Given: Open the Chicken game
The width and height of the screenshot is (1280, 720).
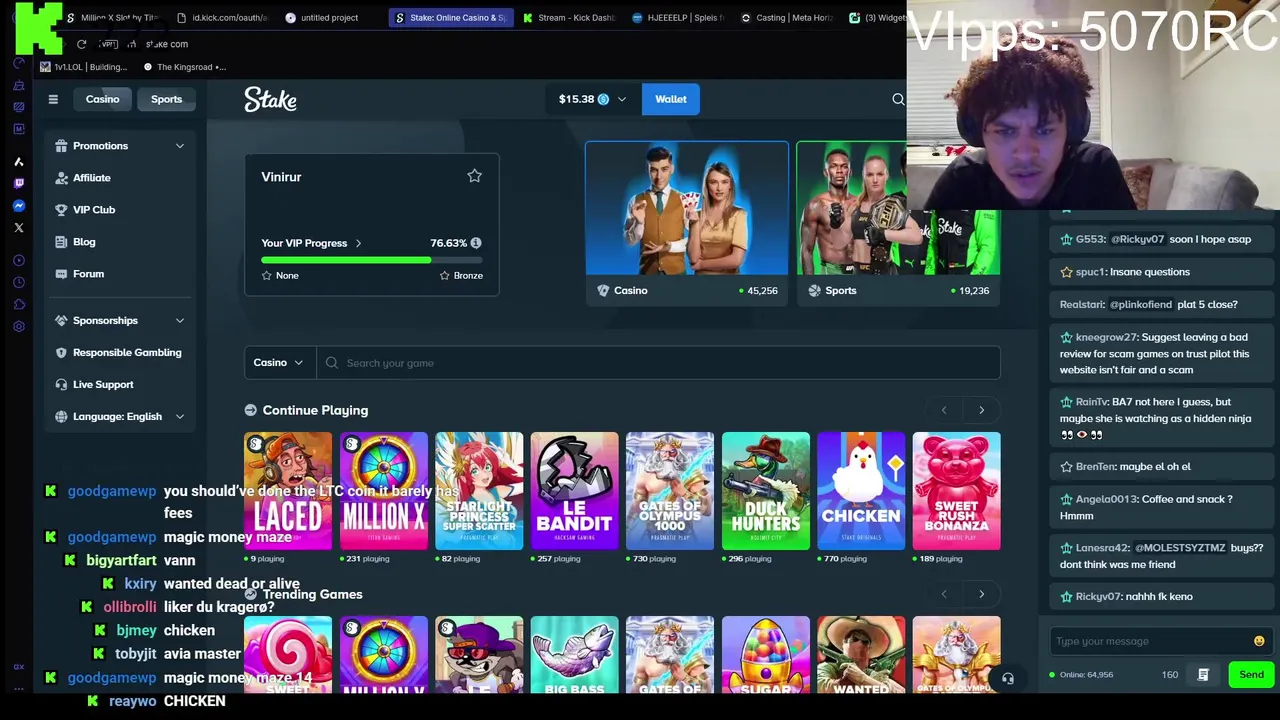Looking at the screenshot, I should tap(861, 491).
